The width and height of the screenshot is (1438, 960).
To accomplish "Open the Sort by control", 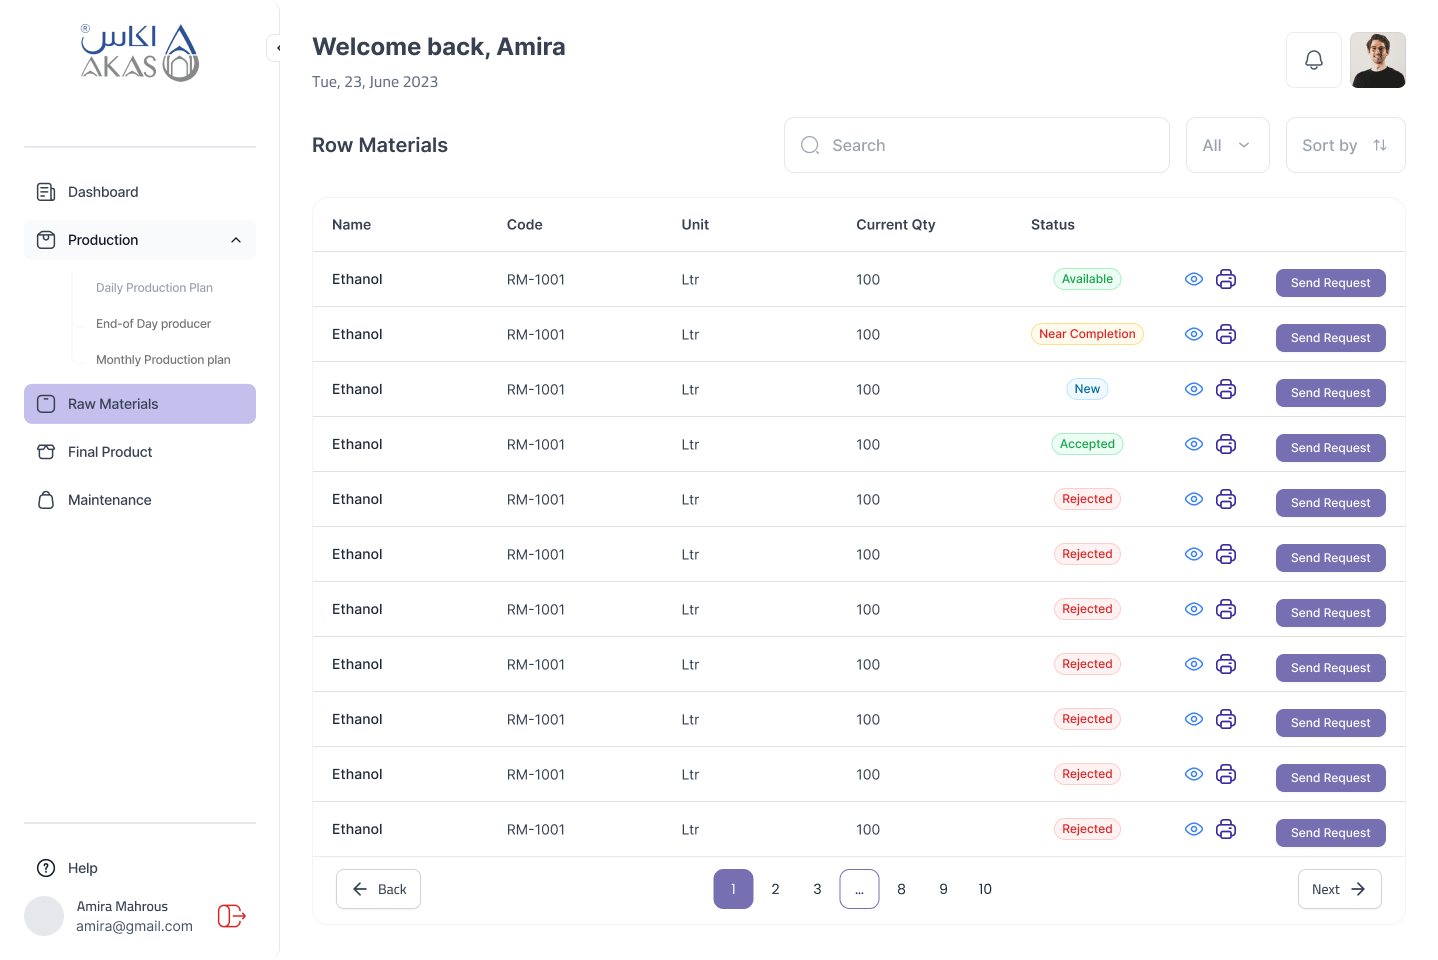I will [x=1346, y=145].
